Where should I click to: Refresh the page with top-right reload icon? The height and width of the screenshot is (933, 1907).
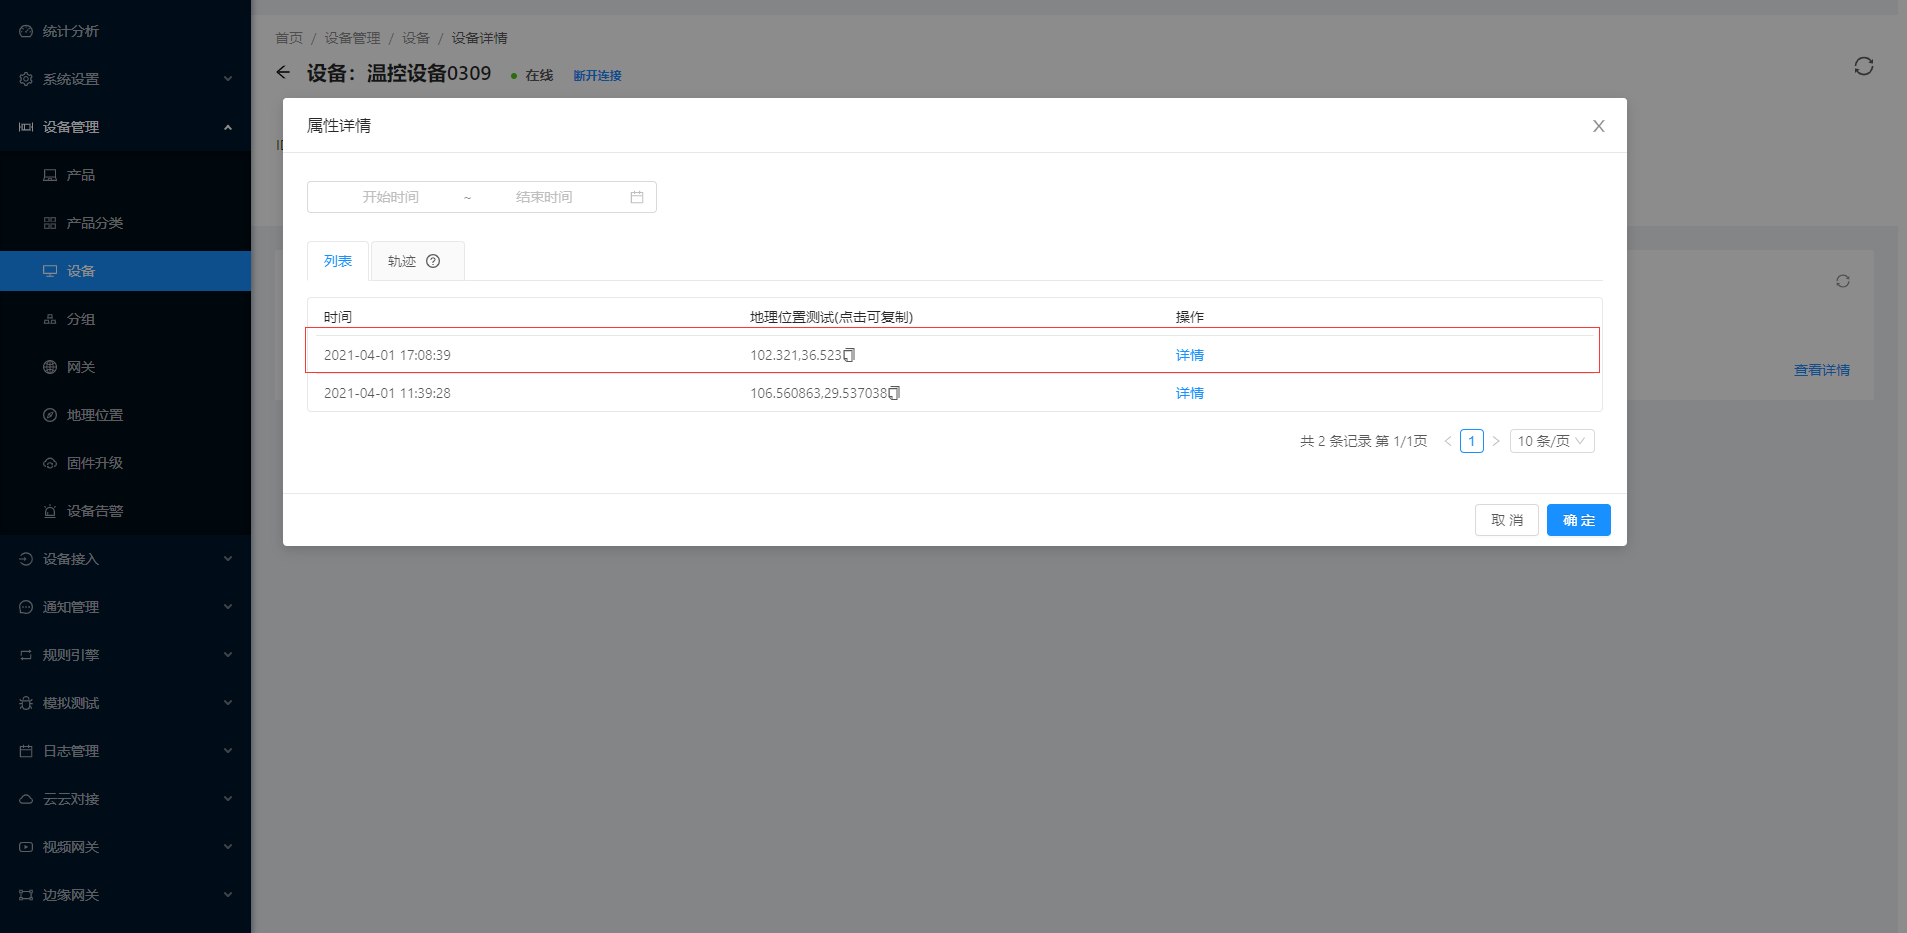coord(1863,66)
